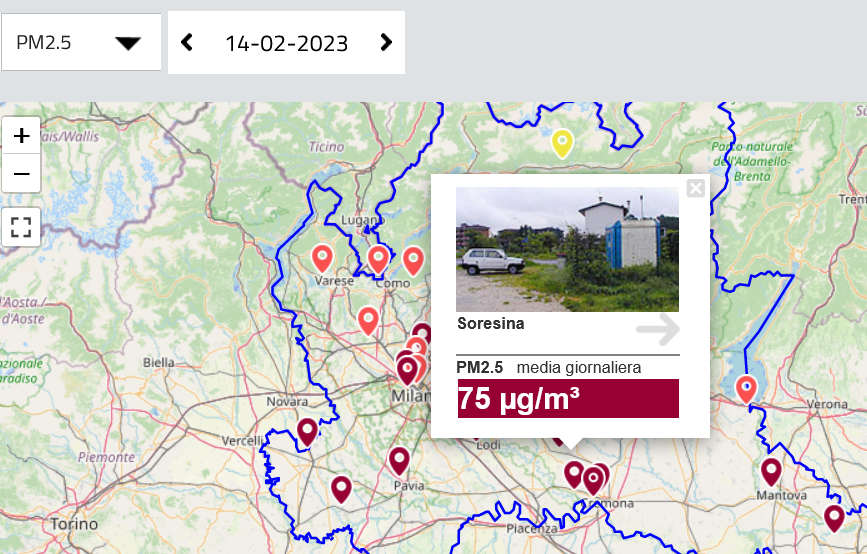Click the Novara map label

click(x=287, y=401)
